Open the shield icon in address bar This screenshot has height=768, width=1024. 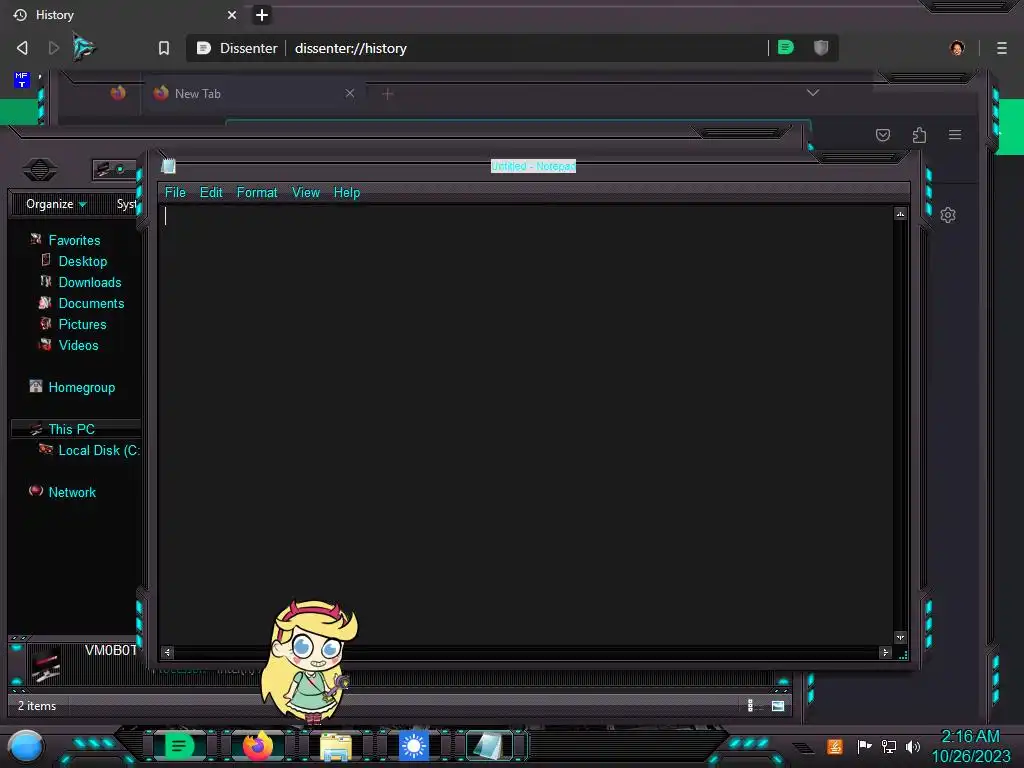point(821,47)
